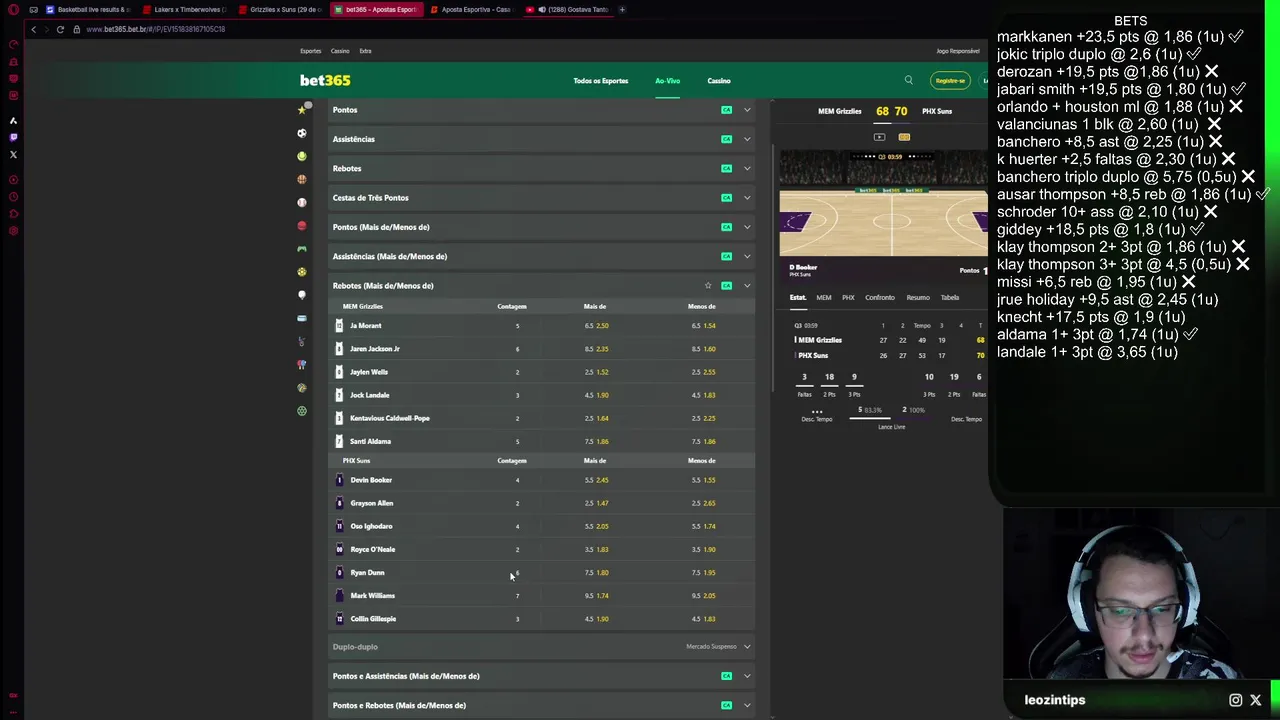
Task: Switch to live video stream icon
Action: (x=879, y=137)
